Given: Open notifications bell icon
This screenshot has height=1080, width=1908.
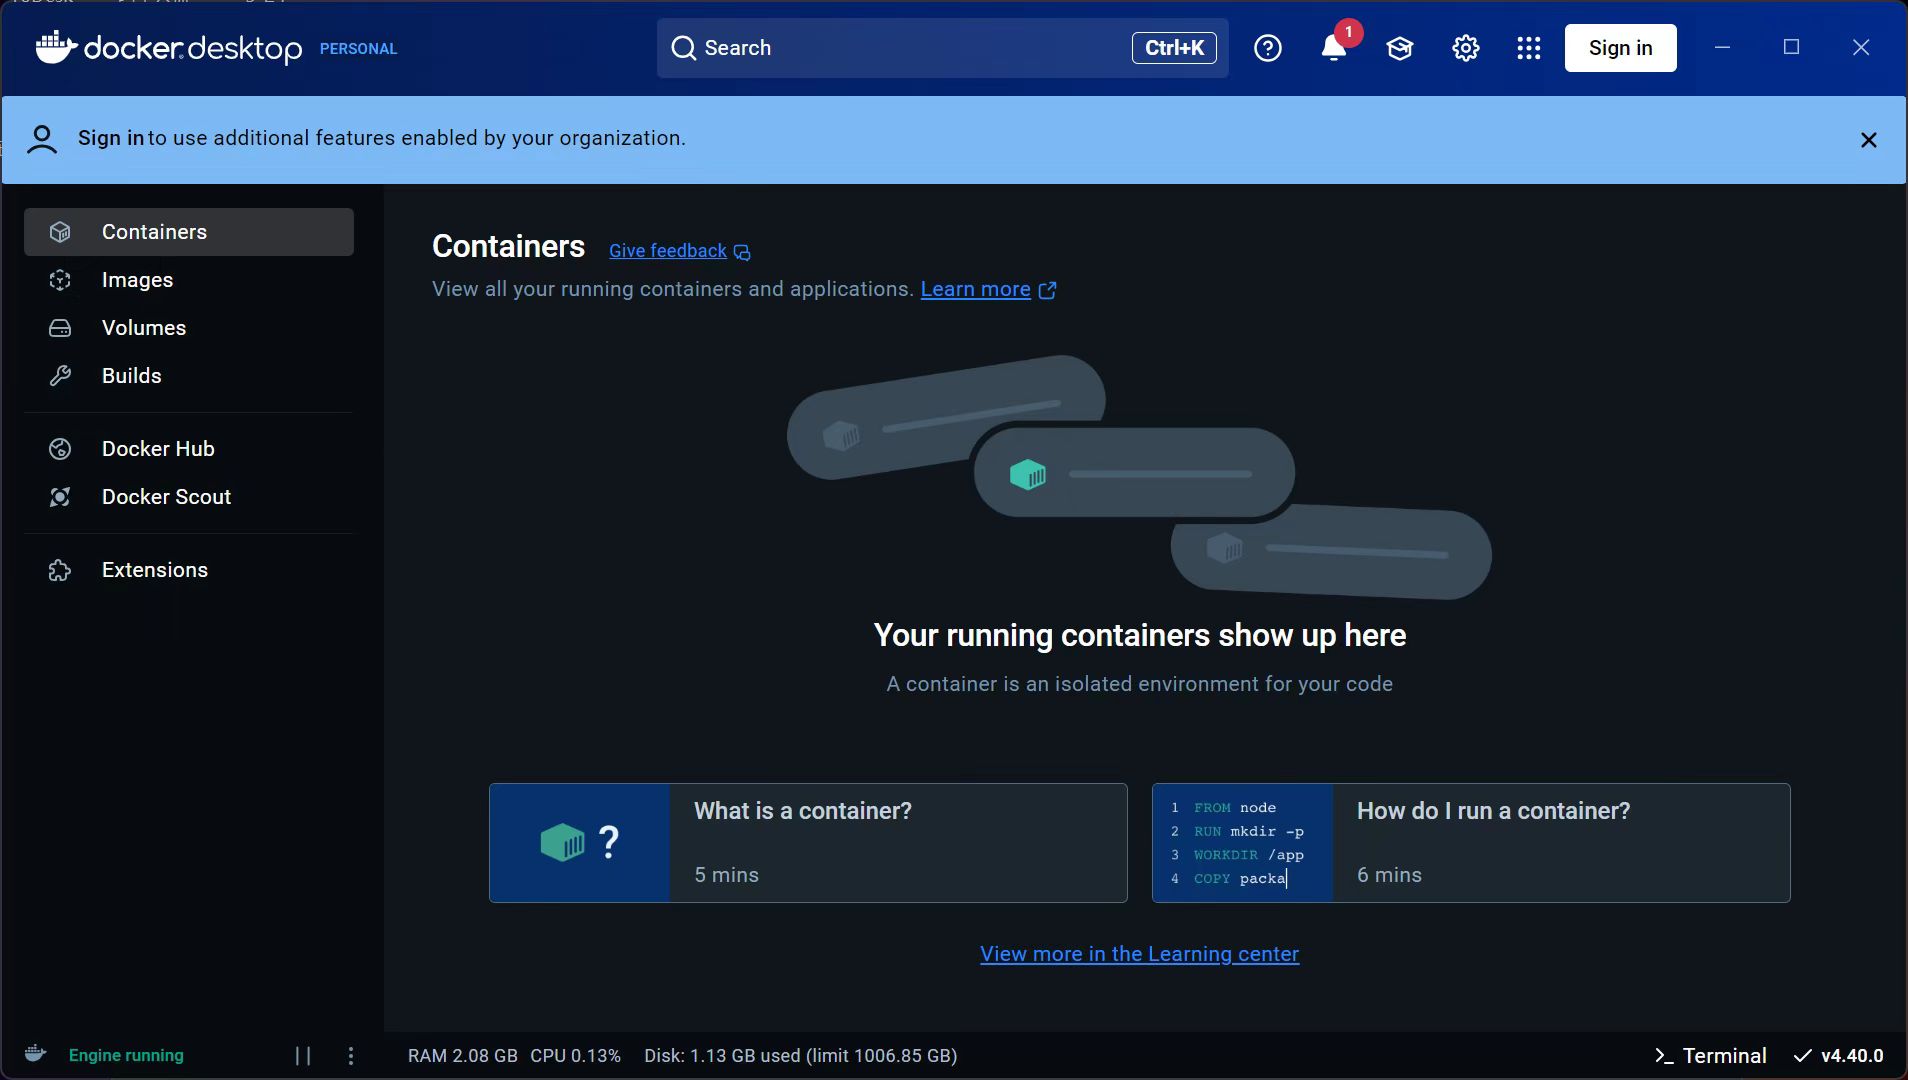Looking at the screenshot, I should 1333,48.
